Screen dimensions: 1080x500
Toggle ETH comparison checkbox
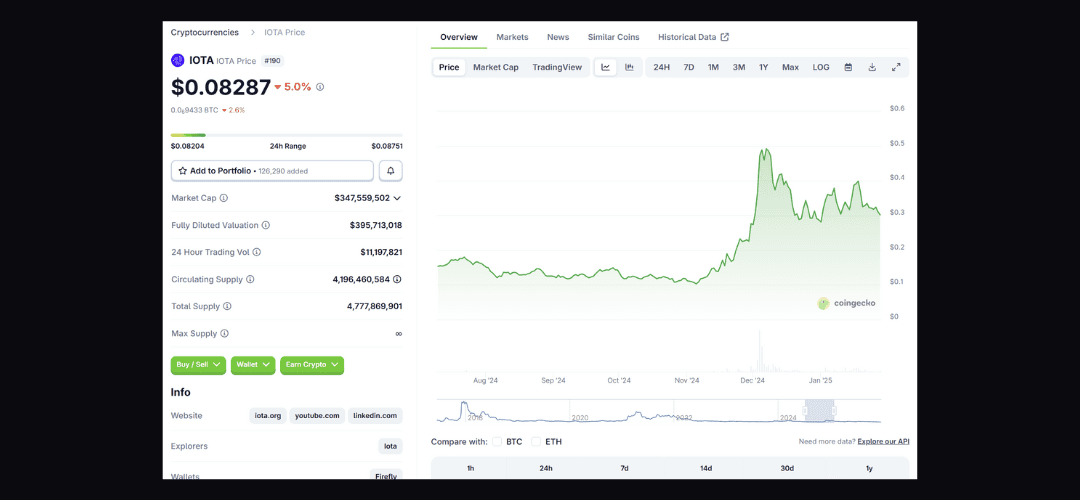(536, 441)
